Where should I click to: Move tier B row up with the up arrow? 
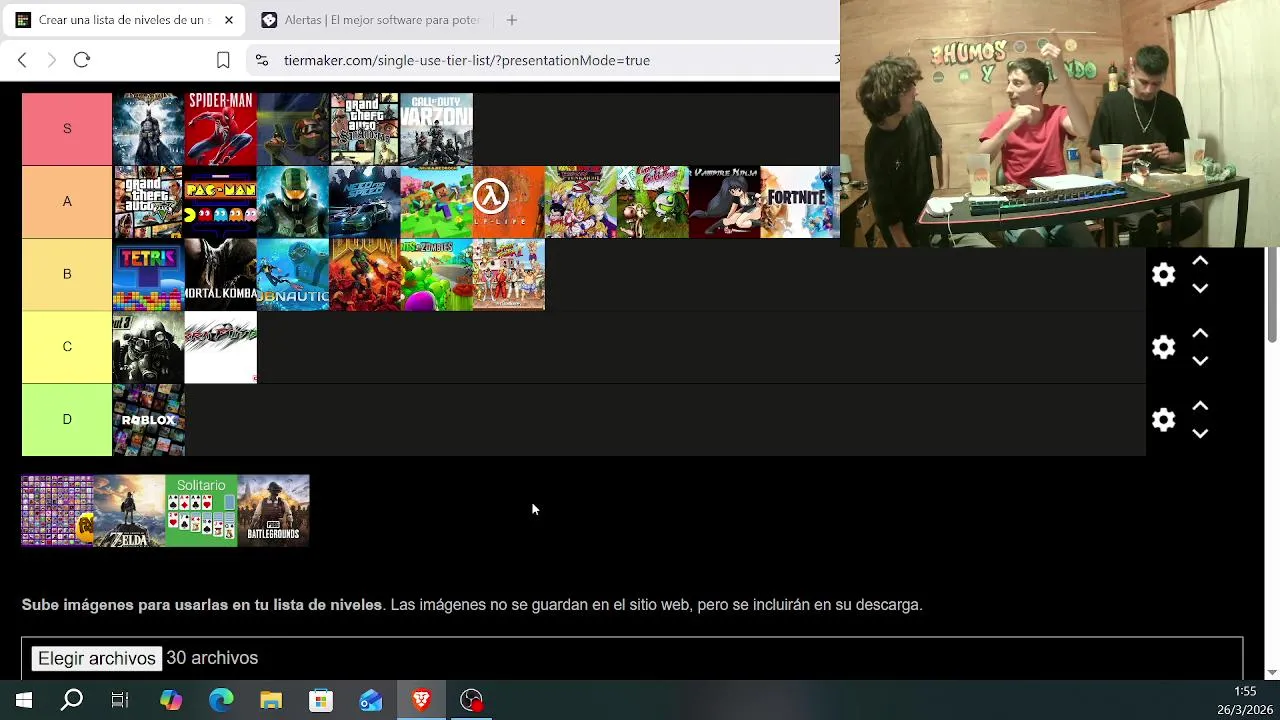click(x=1200, y=261)
